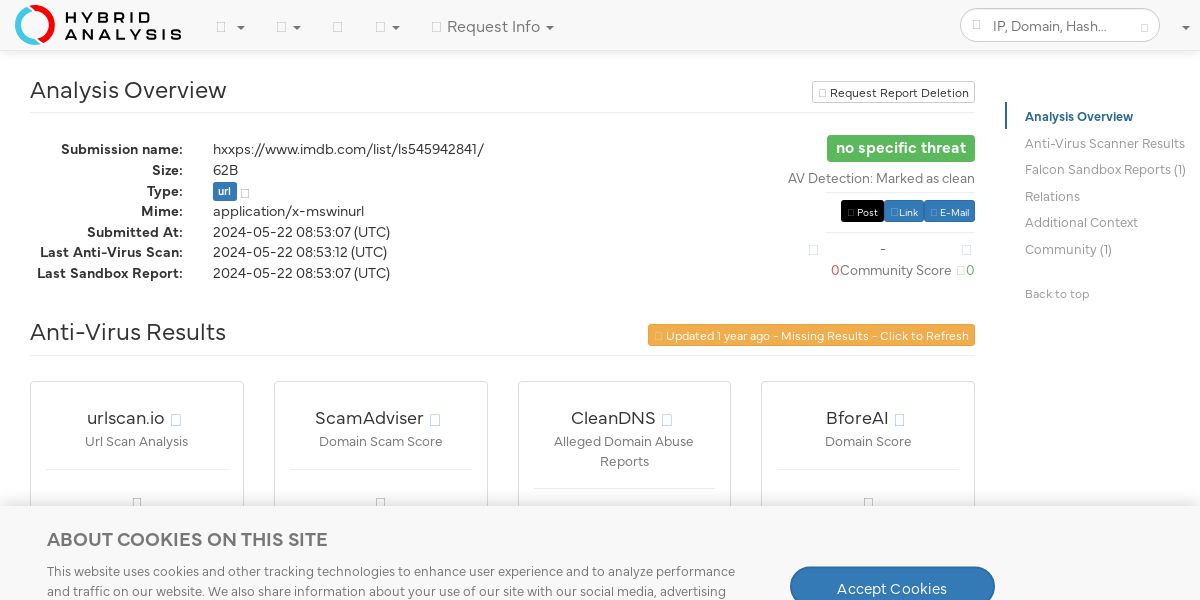
Task: Go to Analysis Overview in the sidebar
Action: [1079, 117]
